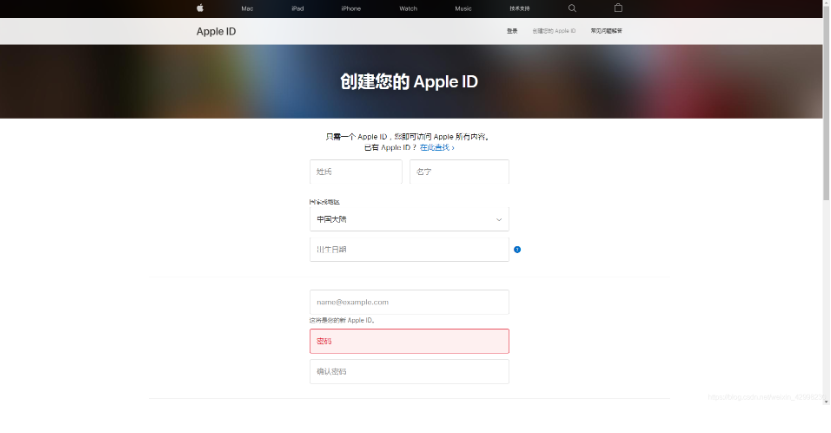Image resolution: width=831 pixels, height=433 pixels.
Task: Click the blue birthday info icon
Action: click(x=517, y=250)
